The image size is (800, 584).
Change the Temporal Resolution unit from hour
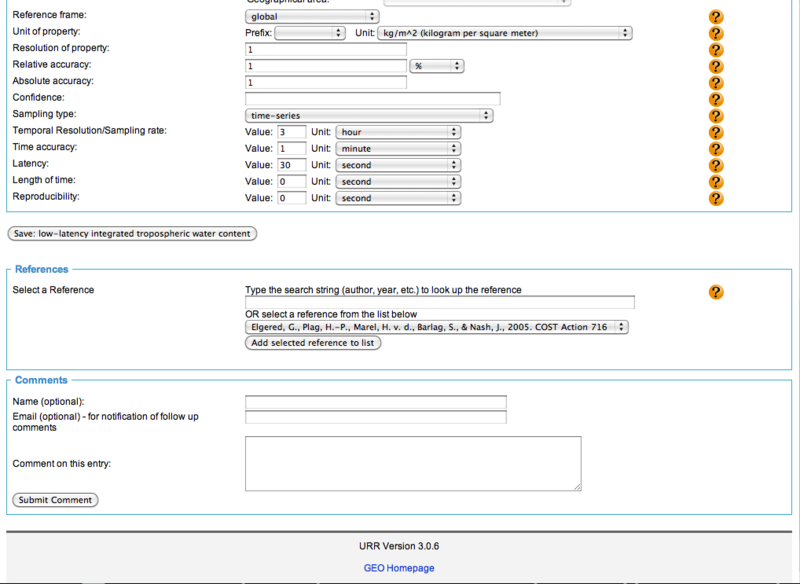click(x=398, y=132)
